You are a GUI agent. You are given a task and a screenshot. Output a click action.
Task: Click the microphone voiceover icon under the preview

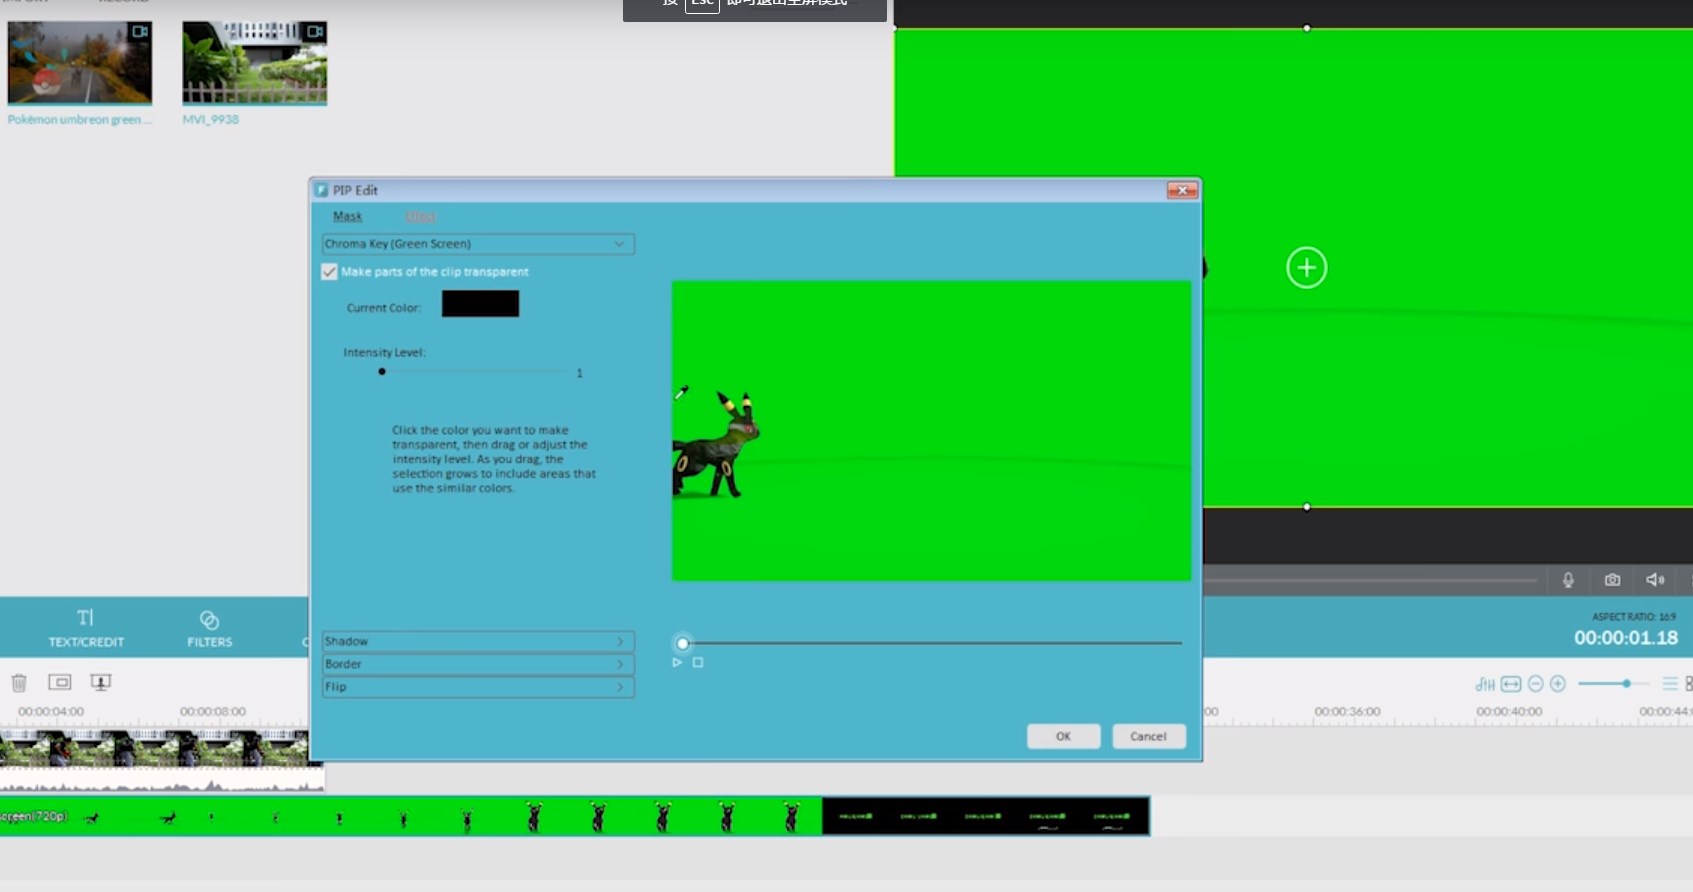1568,580
